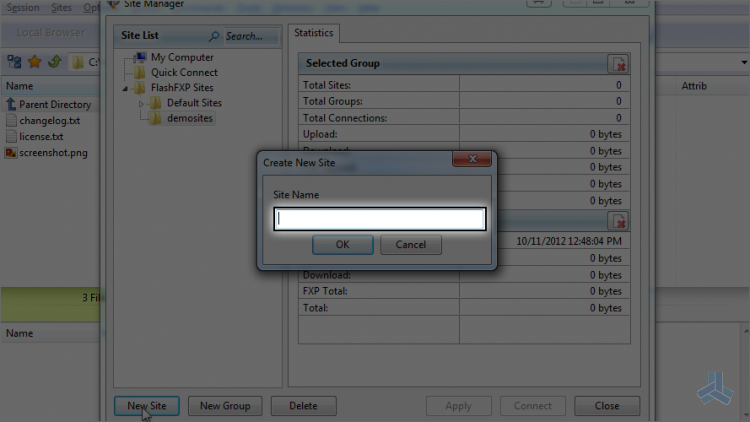
Task: Click the Site List search field
Action: click(x=251, y=36)
